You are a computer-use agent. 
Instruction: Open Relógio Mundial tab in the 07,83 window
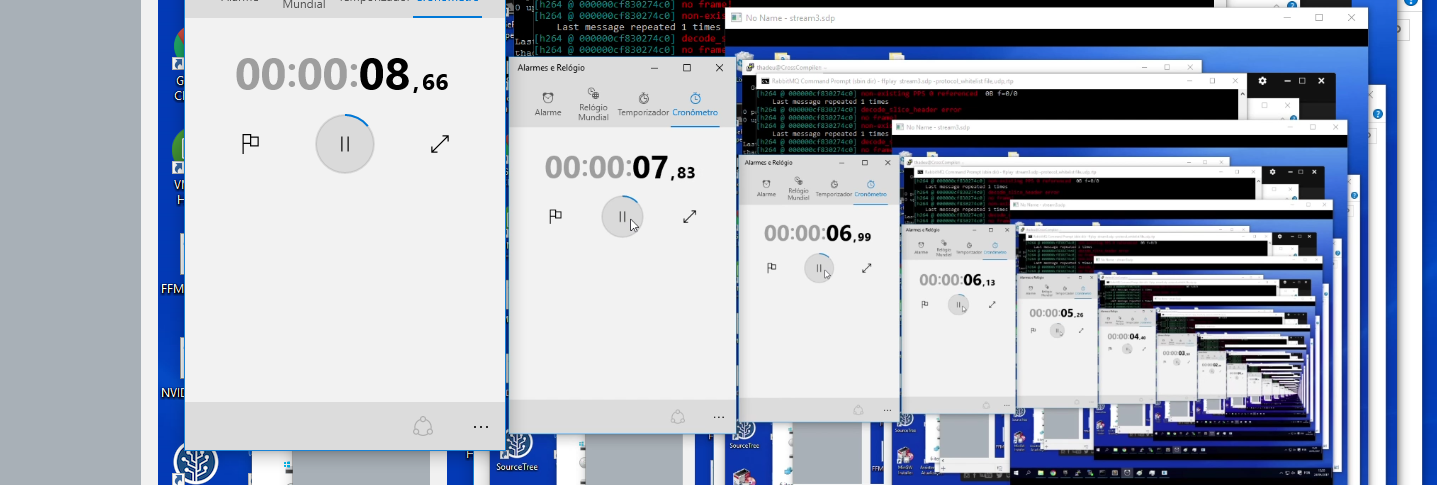pos(593,104)
